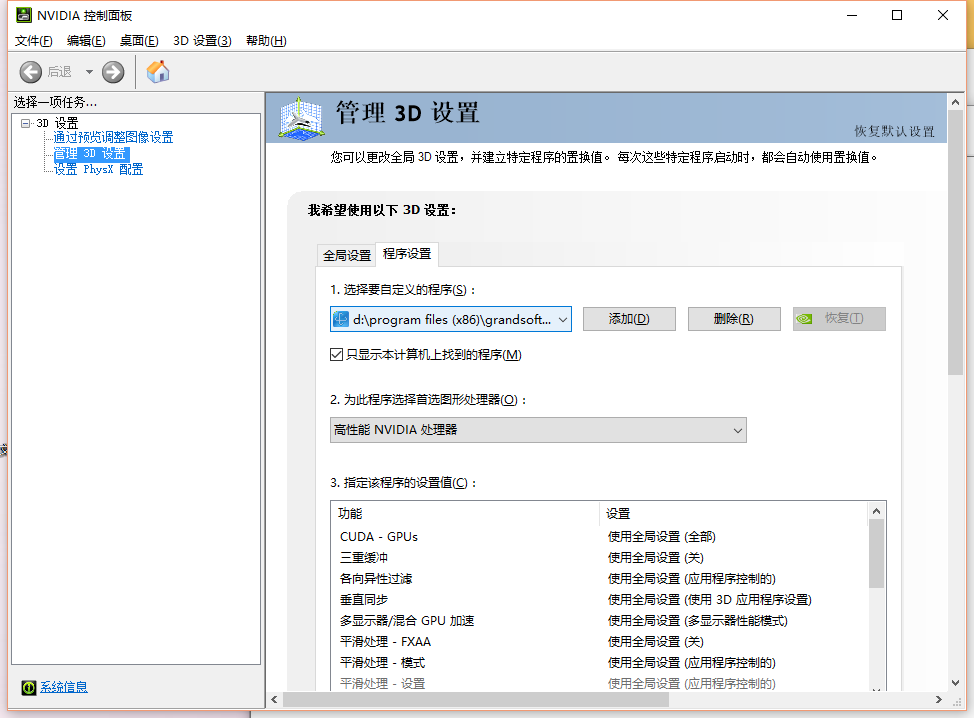Select 设置 PhysX 配置 tree item
This screenshot has height=718, width=974.
coord(98,169)
